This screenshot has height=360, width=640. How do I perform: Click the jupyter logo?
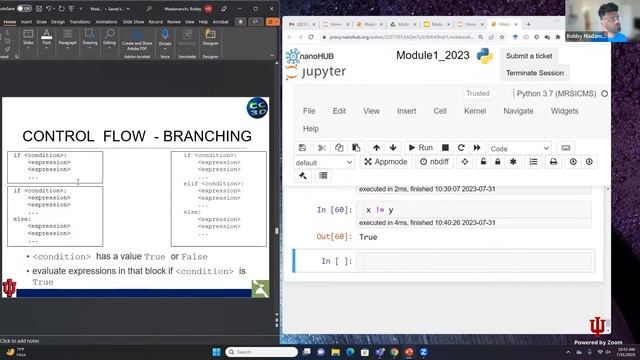pos(316,72)
